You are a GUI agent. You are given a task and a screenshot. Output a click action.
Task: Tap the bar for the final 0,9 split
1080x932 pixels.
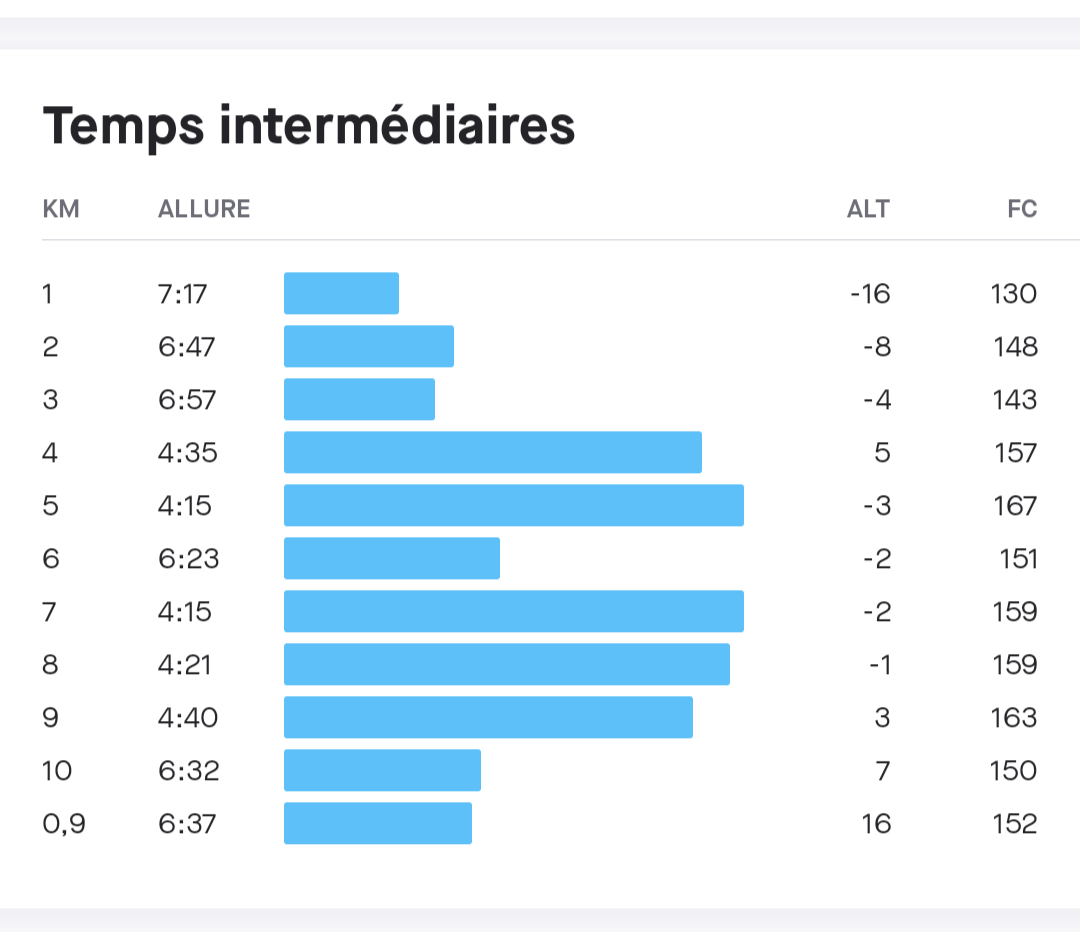tap(377, 823)
